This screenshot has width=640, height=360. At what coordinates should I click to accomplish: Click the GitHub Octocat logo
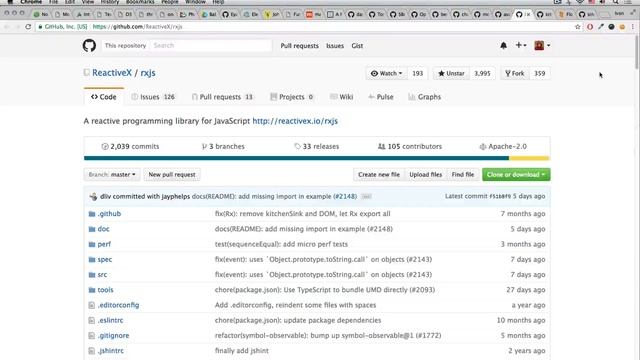89,45
